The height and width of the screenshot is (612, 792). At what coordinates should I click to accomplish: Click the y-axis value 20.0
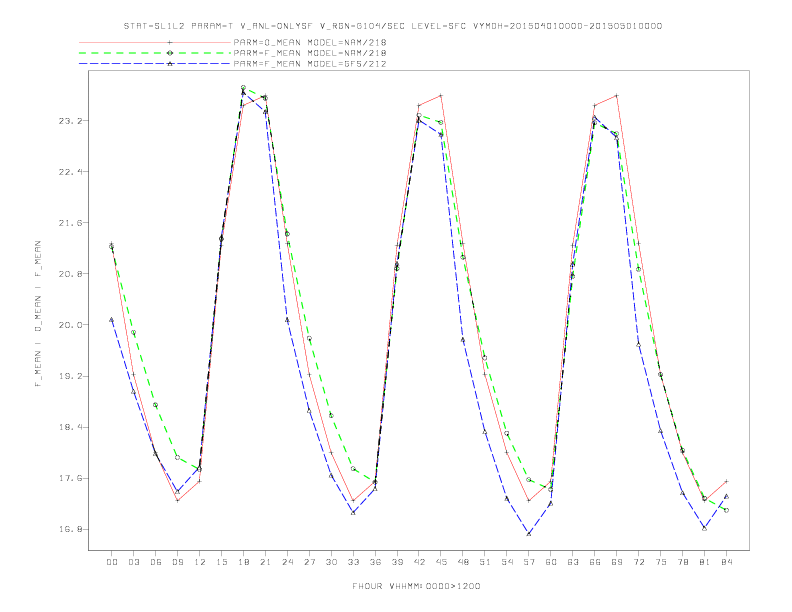click(68, 325)
